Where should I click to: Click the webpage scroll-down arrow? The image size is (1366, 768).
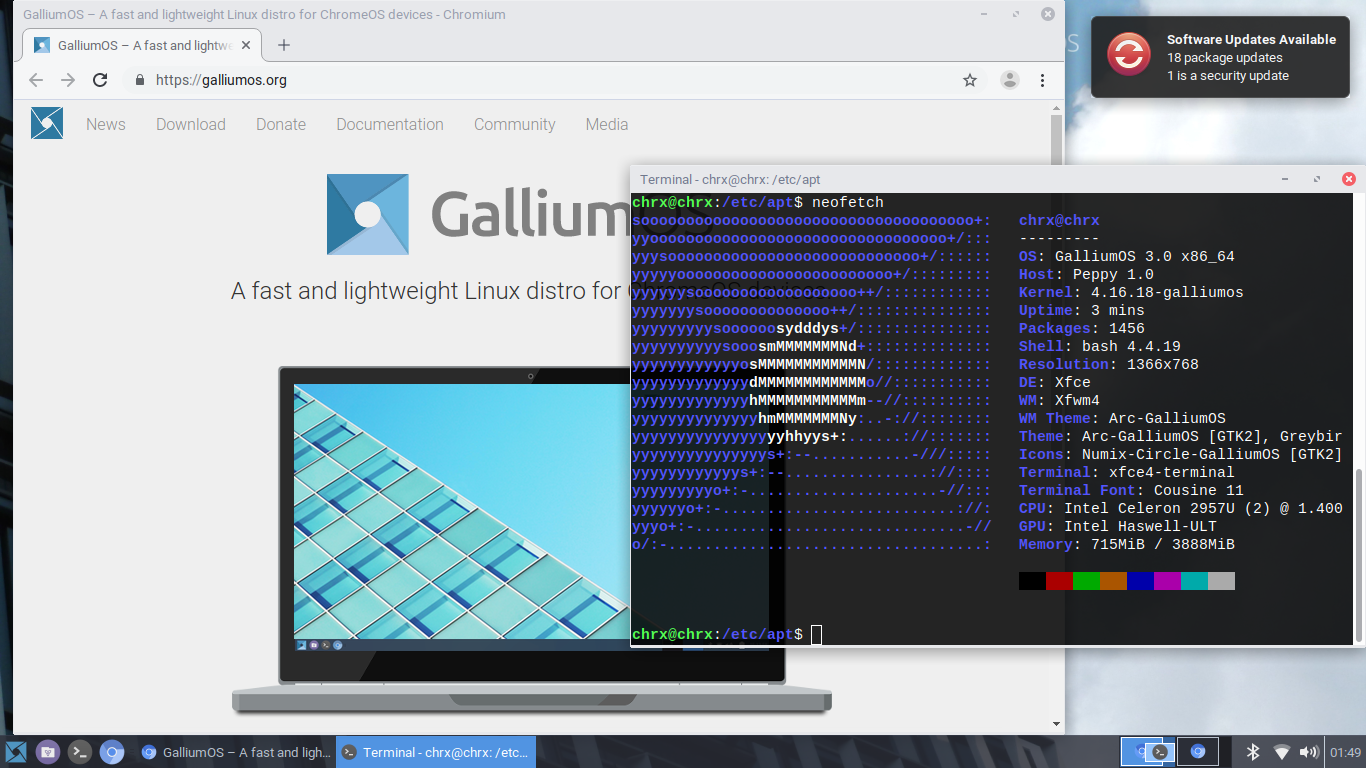click(1057, 724)
